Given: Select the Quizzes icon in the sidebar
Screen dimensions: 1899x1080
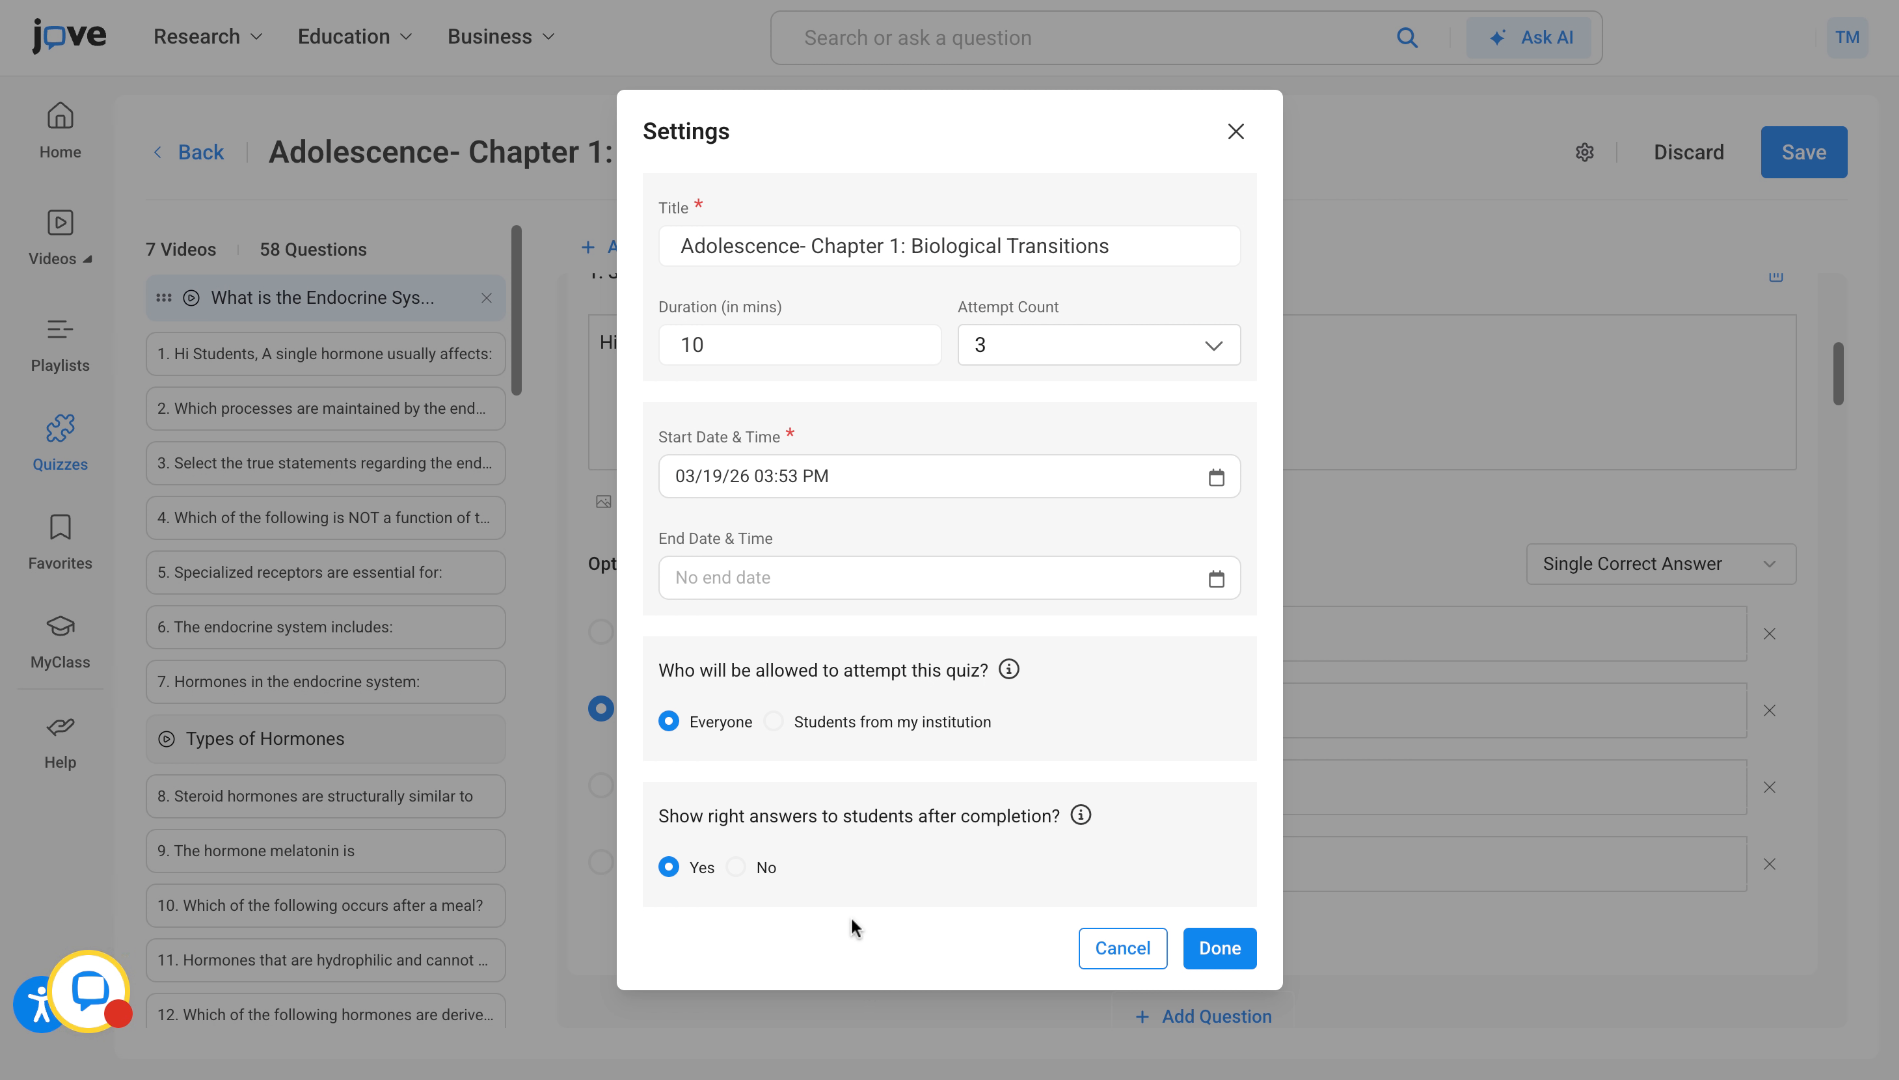Looking at the screenshot, I should click(60, 440).
